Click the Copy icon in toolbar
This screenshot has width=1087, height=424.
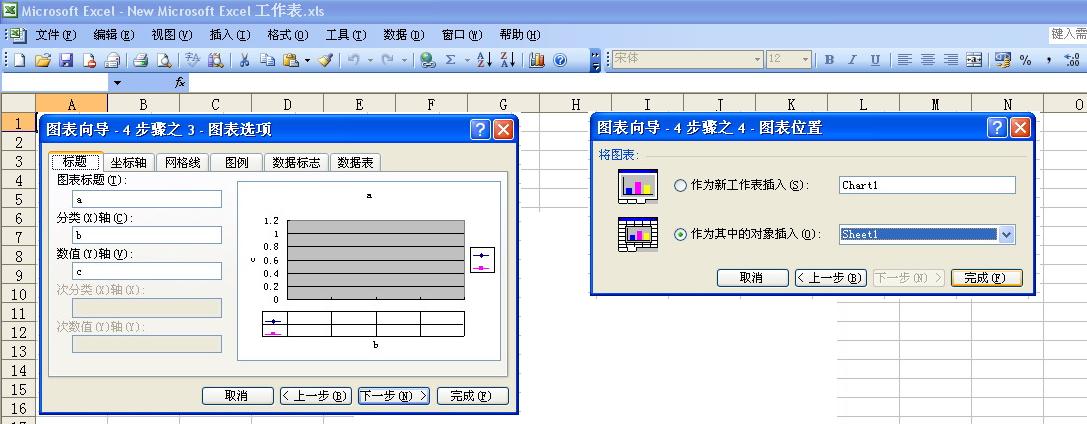point(267,60)
